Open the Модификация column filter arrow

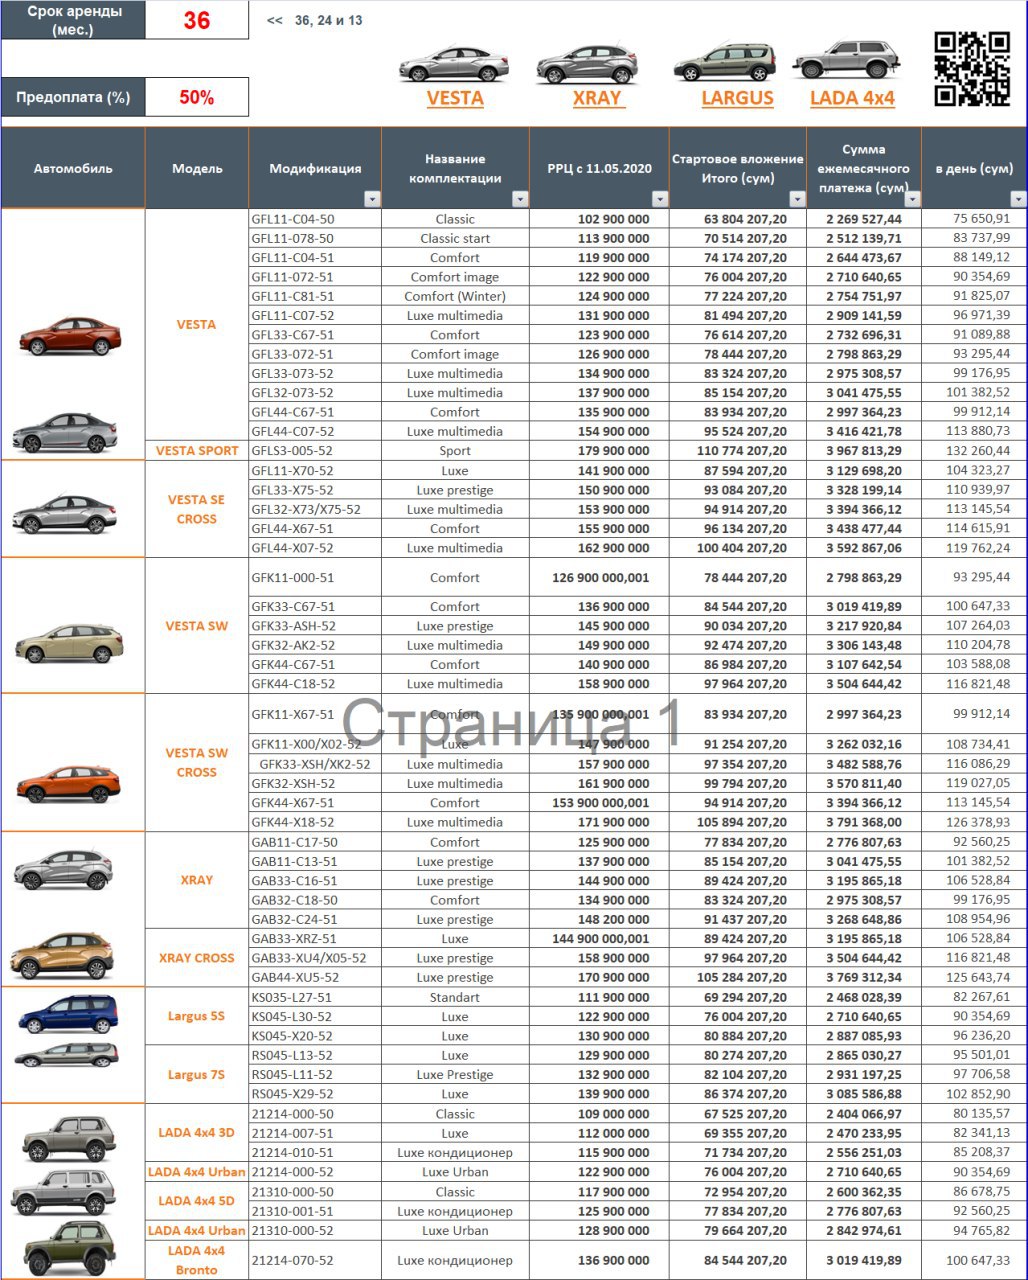point(372,199)
